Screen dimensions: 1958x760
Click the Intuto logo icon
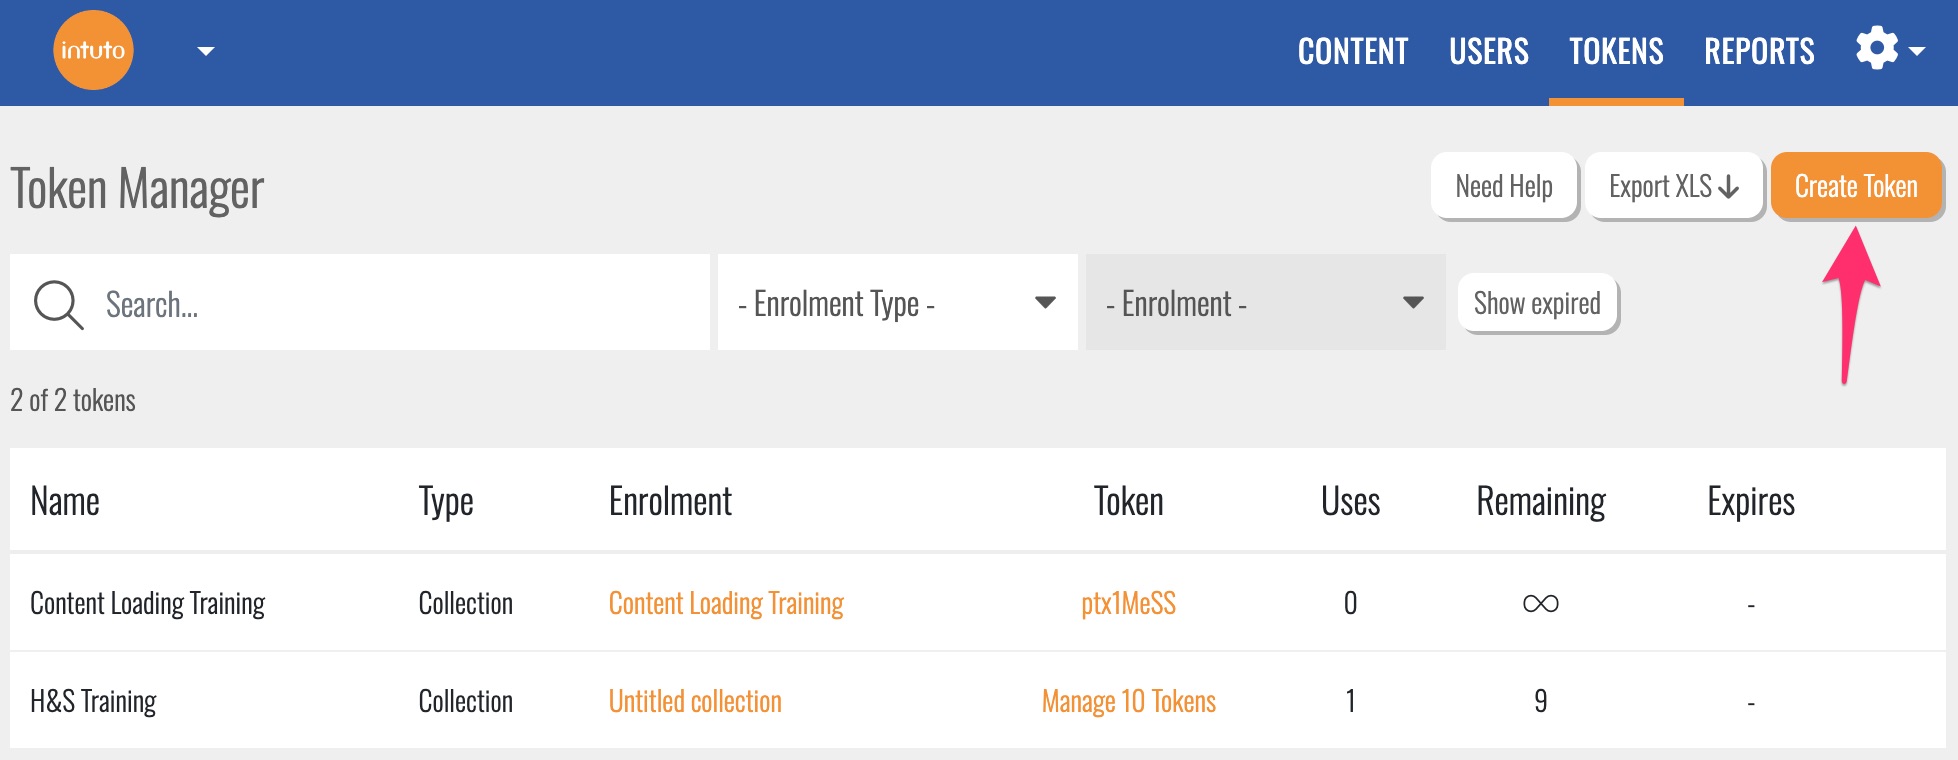[x=93, y=50]
